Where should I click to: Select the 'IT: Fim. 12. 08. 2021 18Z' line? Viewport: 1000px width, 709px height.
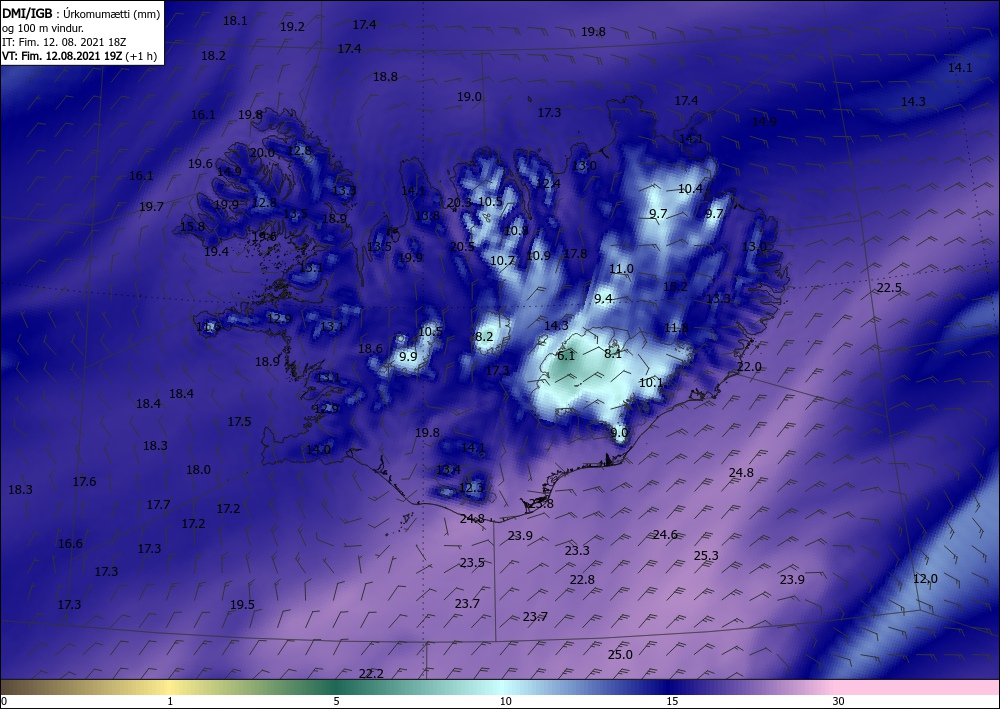click(64, 42)
